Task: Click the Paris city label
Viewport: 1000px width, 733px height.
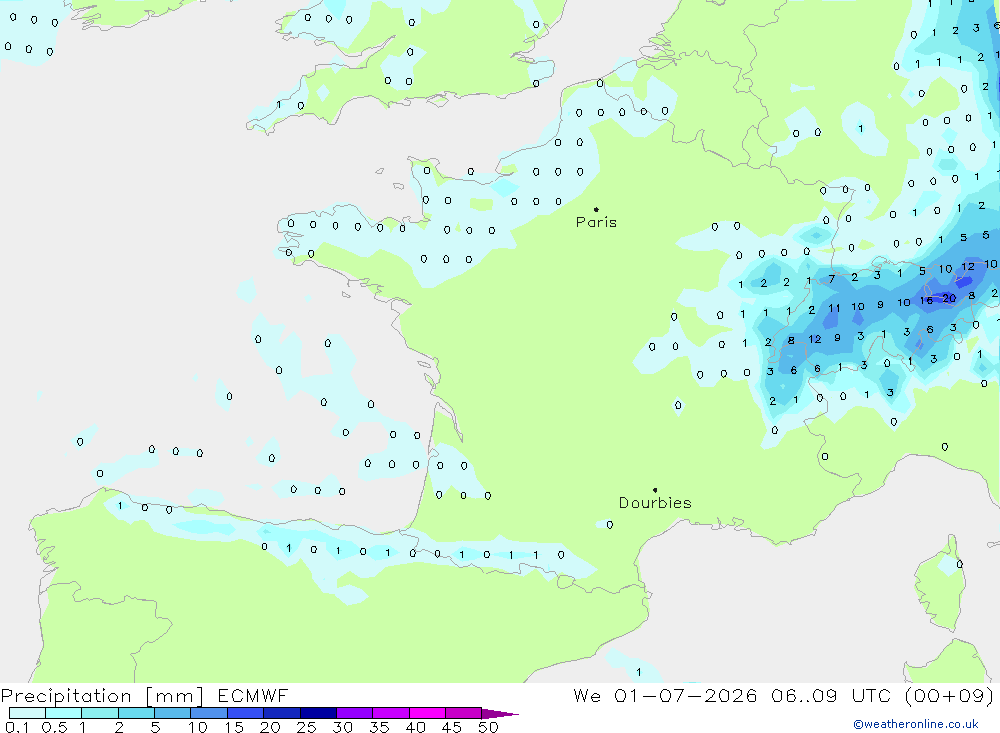Action: pyautogui.click(x=596, y=222)
